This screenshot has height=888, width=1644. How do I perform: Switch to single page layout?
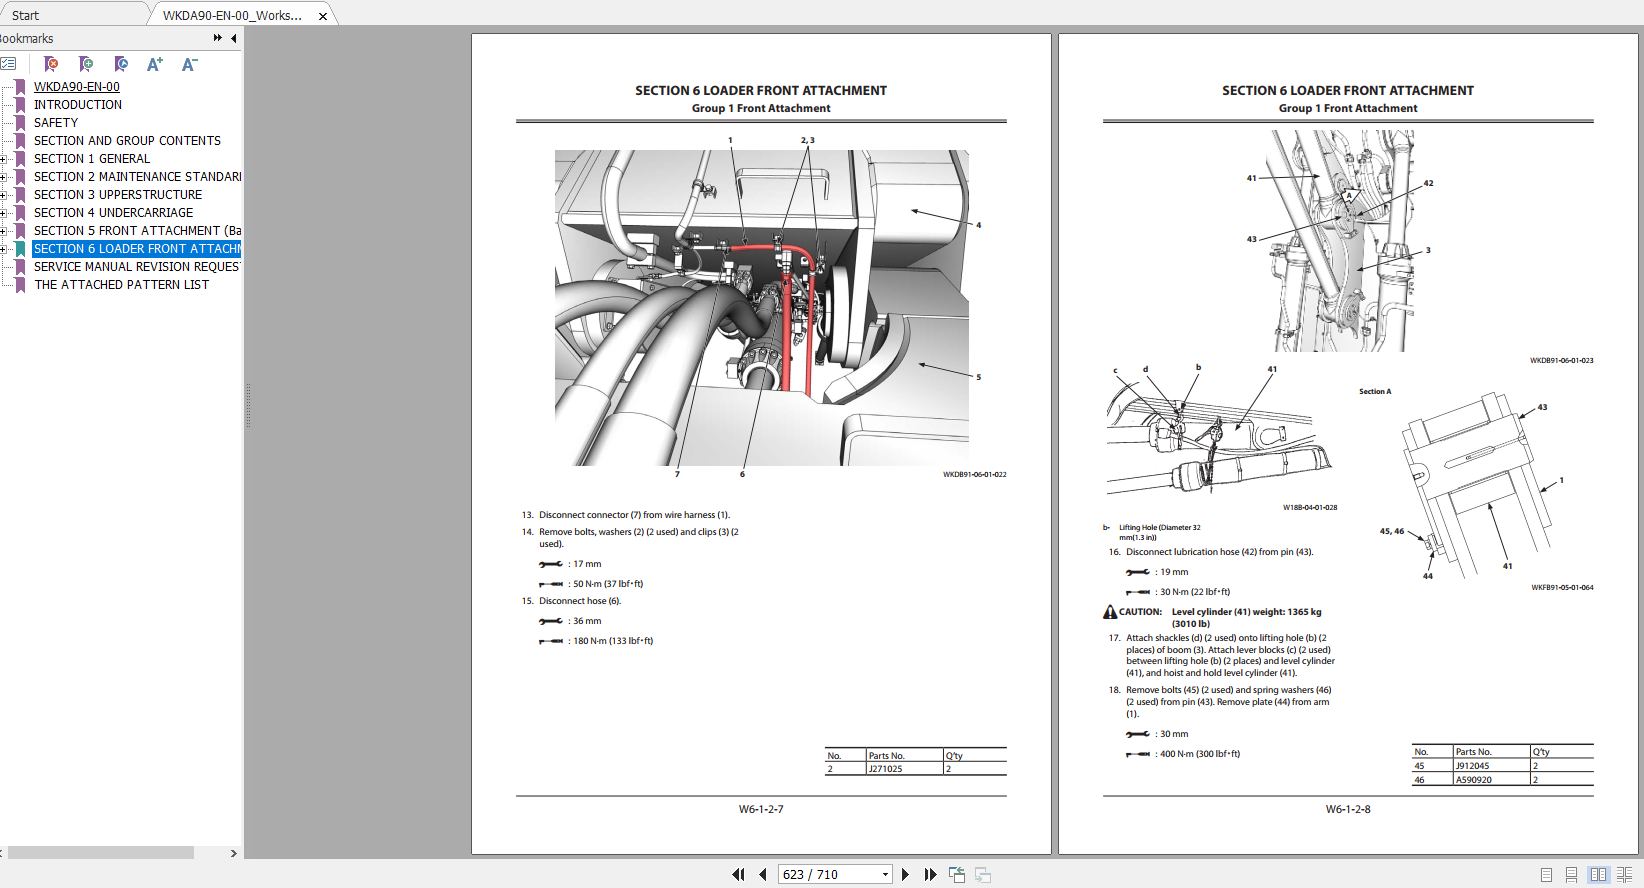tap(1546, 875)
